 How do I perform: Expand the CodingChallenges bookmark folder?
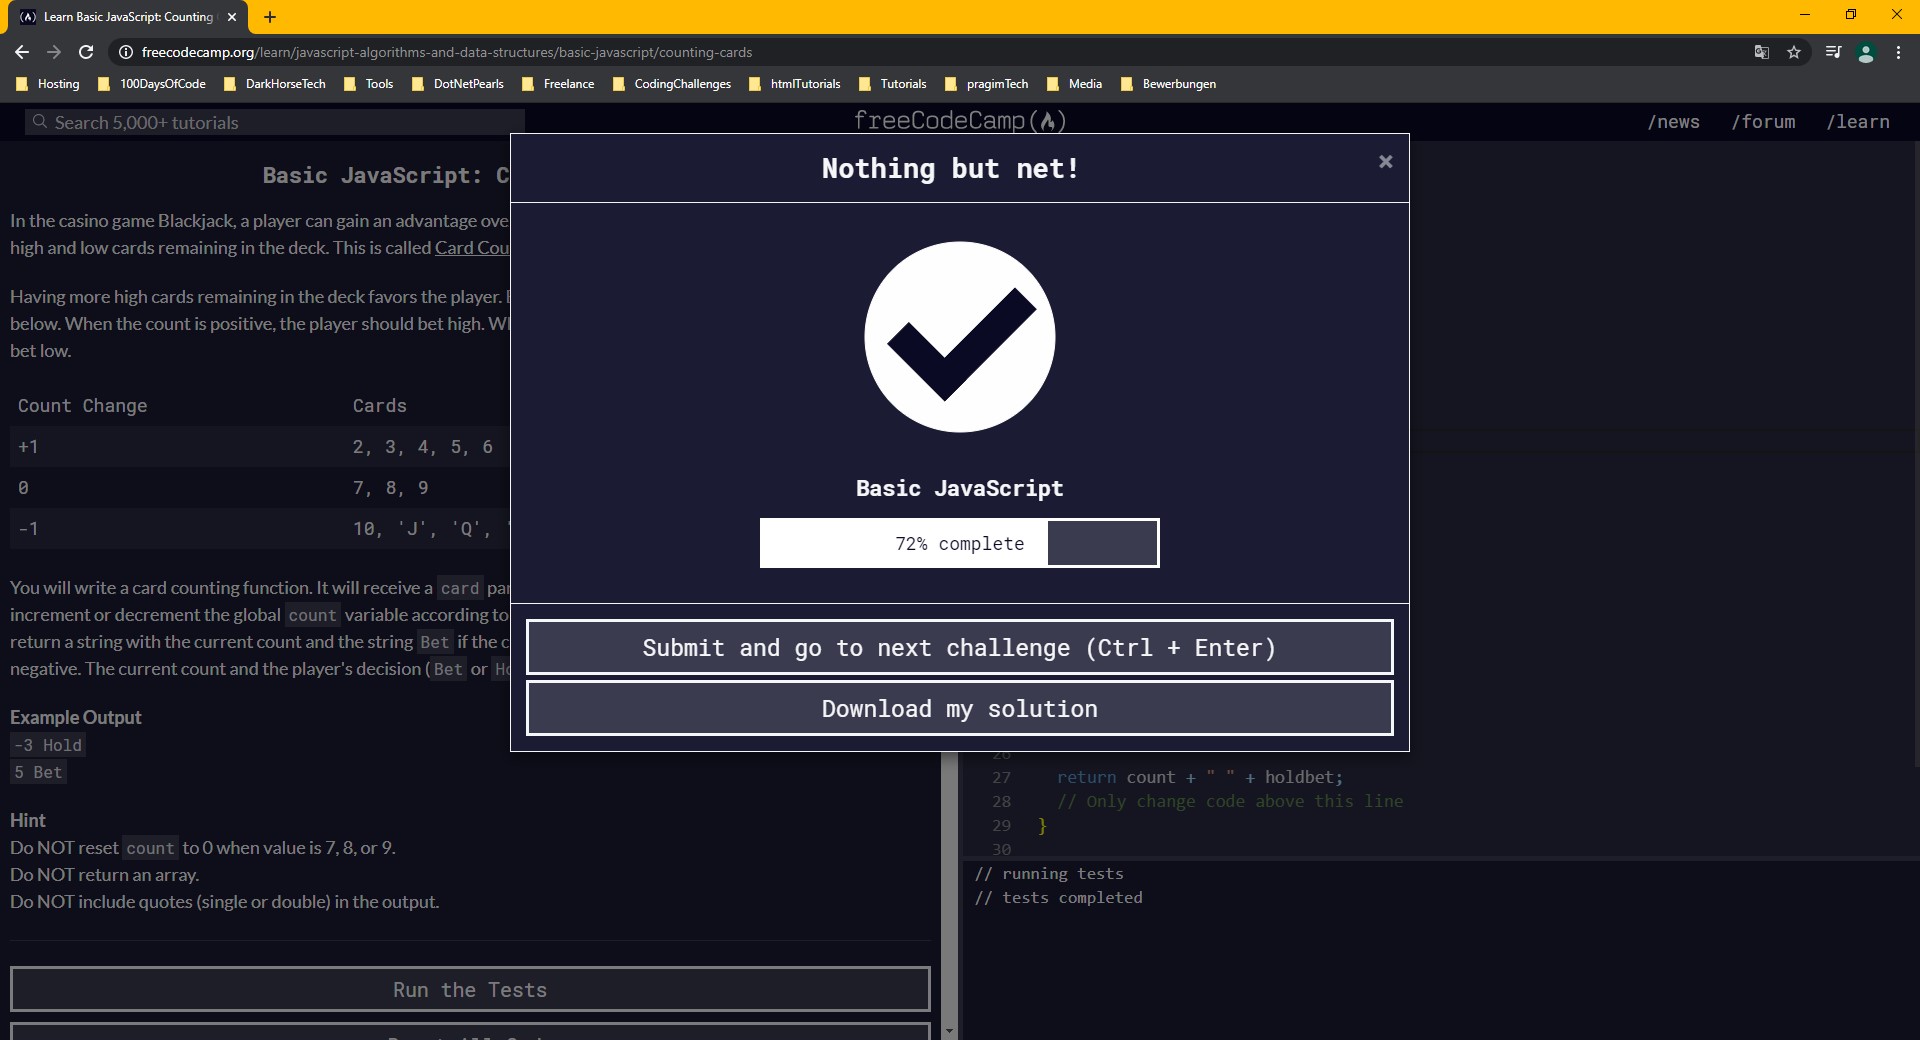click(x=672, y=84)
